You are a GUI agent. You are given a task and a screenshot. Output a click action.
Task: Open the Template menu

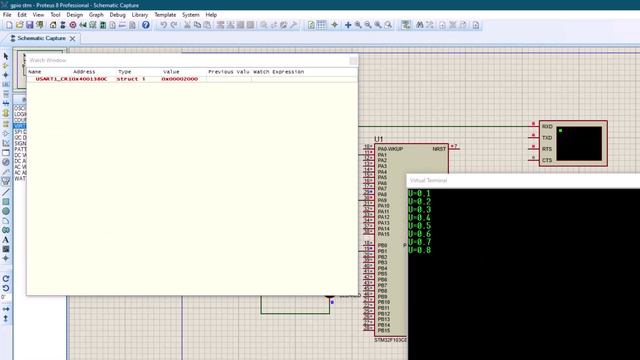(165, 15)
